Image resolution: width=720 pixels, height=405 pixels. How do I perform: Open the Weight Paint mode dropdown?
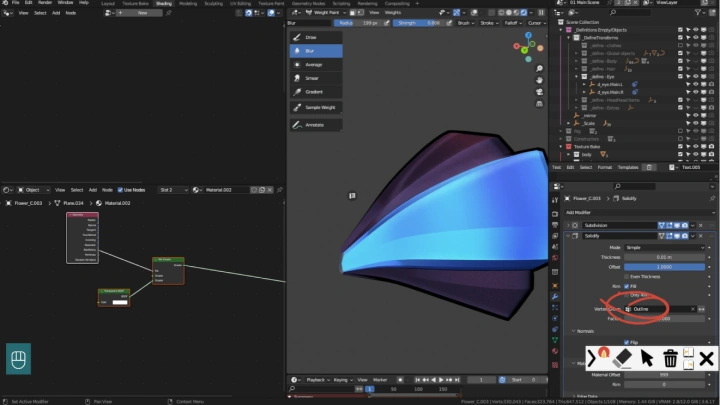point(328,12)
